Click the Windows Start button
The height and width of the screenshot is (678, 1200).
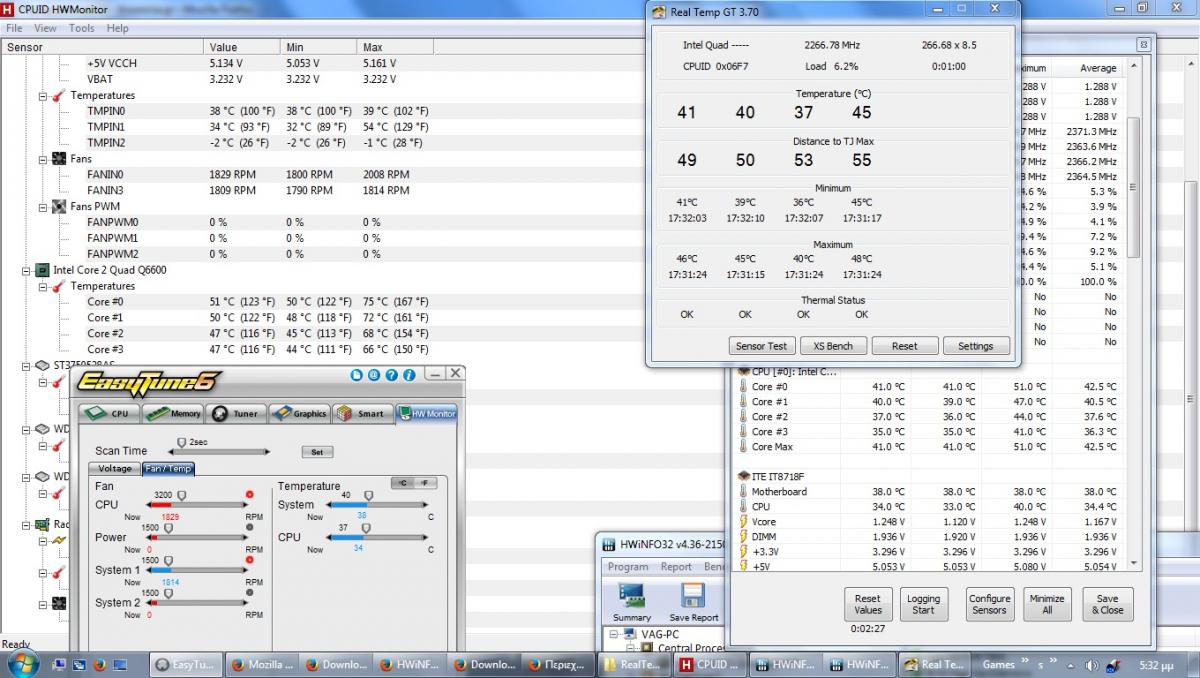22,663
